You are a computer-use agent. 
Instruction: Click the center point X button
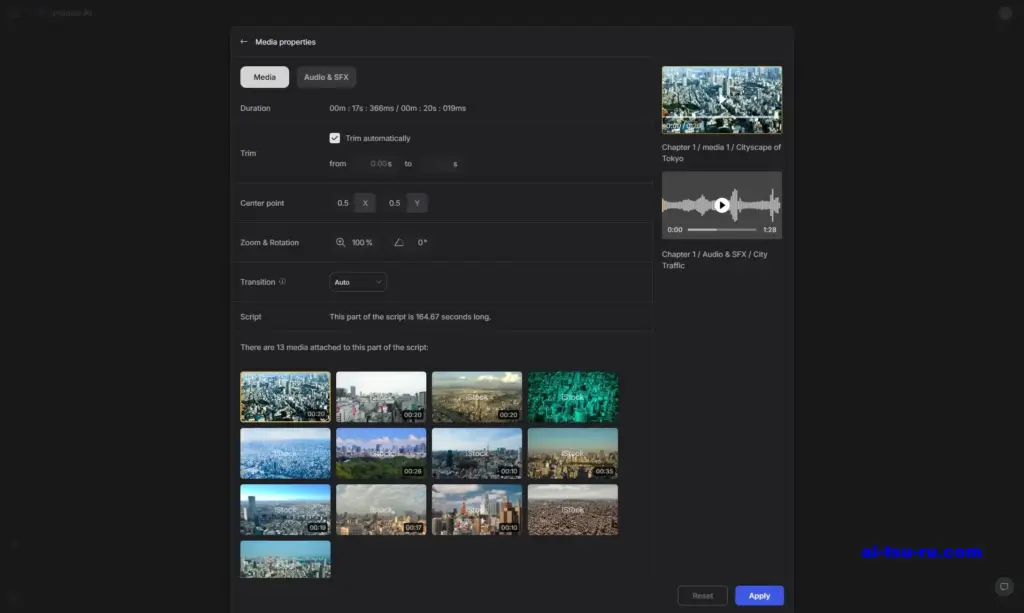click(x=365, y=203)
